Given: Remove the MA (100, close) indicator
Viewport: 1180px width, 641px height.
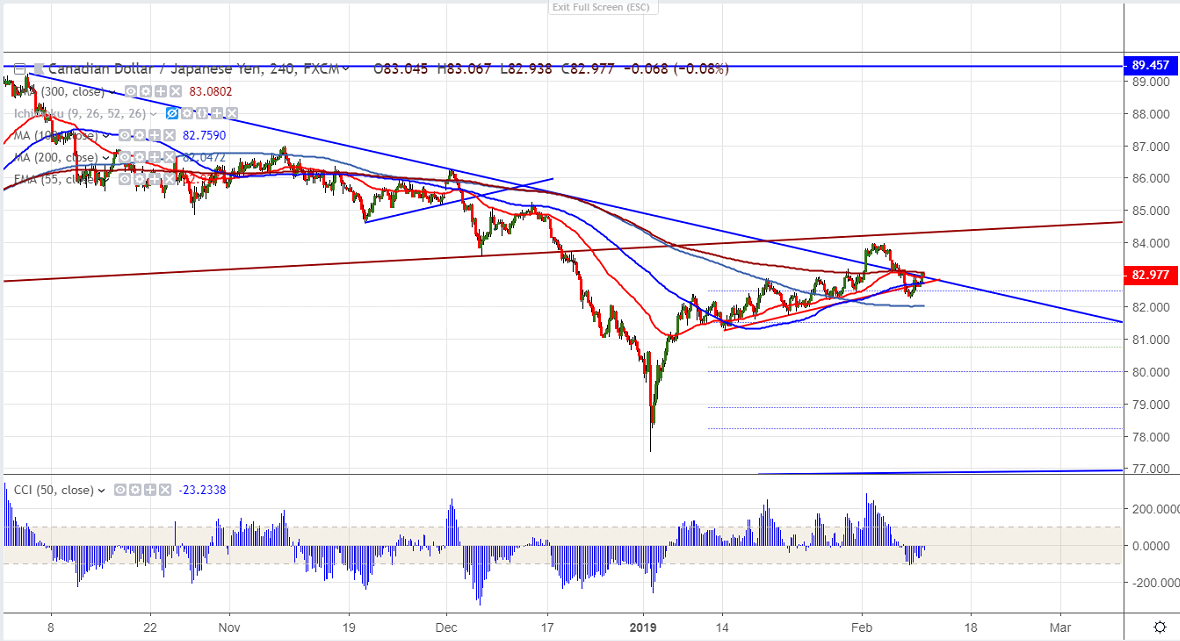Looking at the screenshot, I should click(169, 135).
